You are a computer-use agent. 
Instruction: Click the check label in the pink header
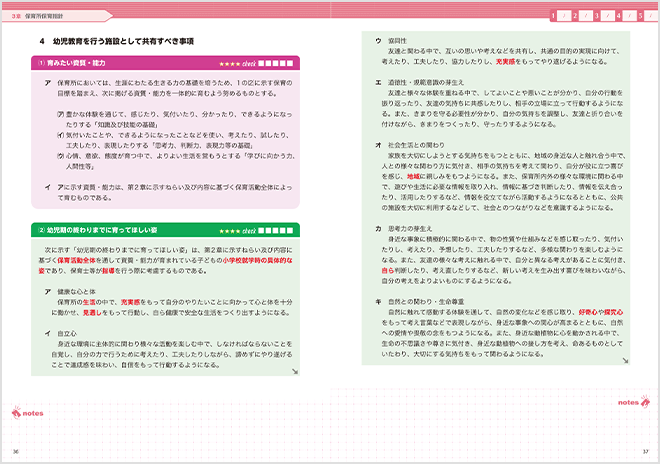(249, 64)
